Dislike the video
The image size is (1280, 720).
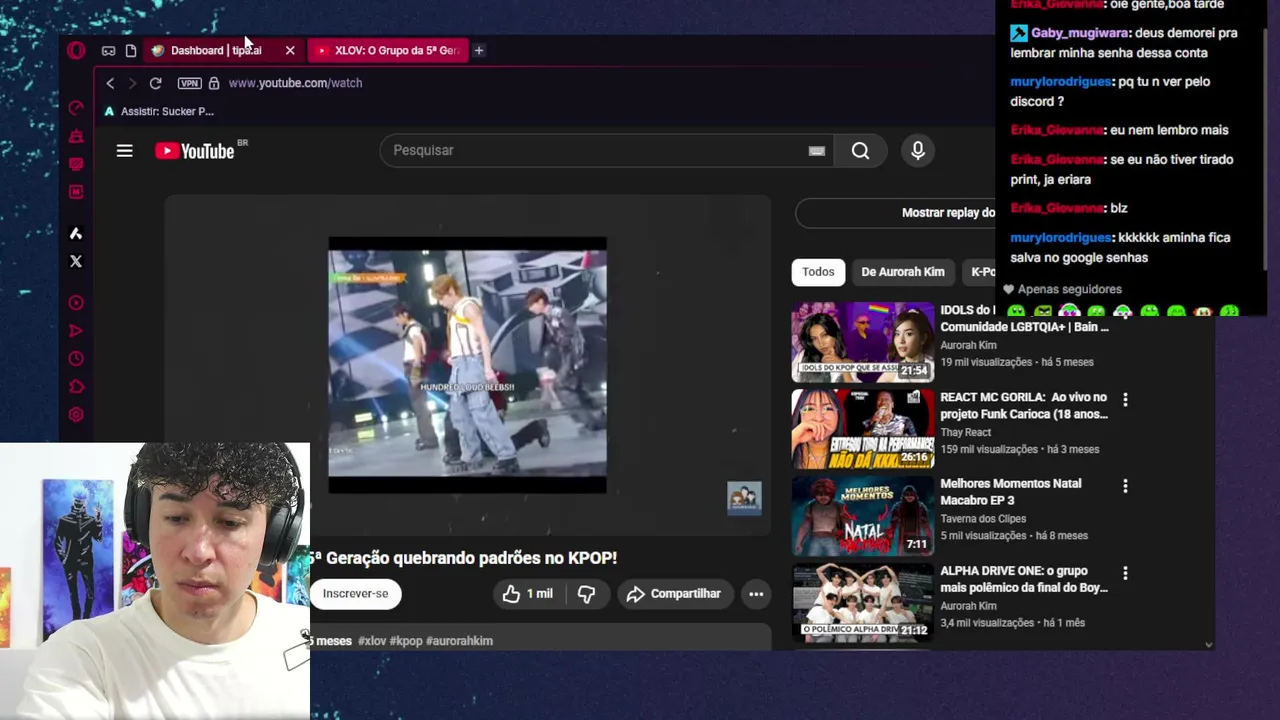586,594
